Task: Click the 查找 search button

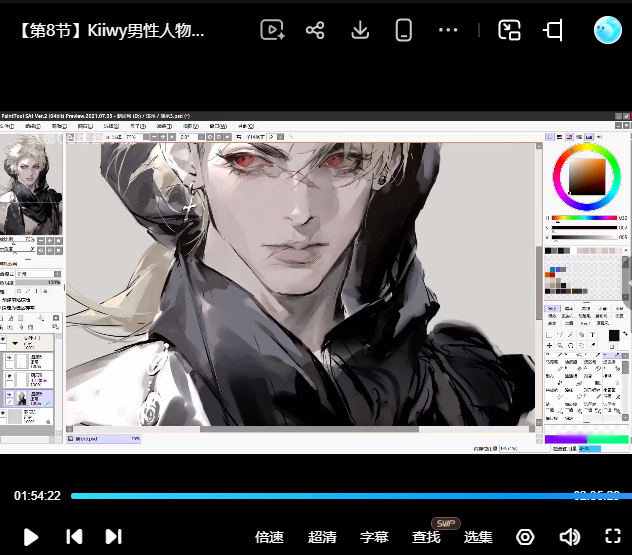Action: [426, 537]
